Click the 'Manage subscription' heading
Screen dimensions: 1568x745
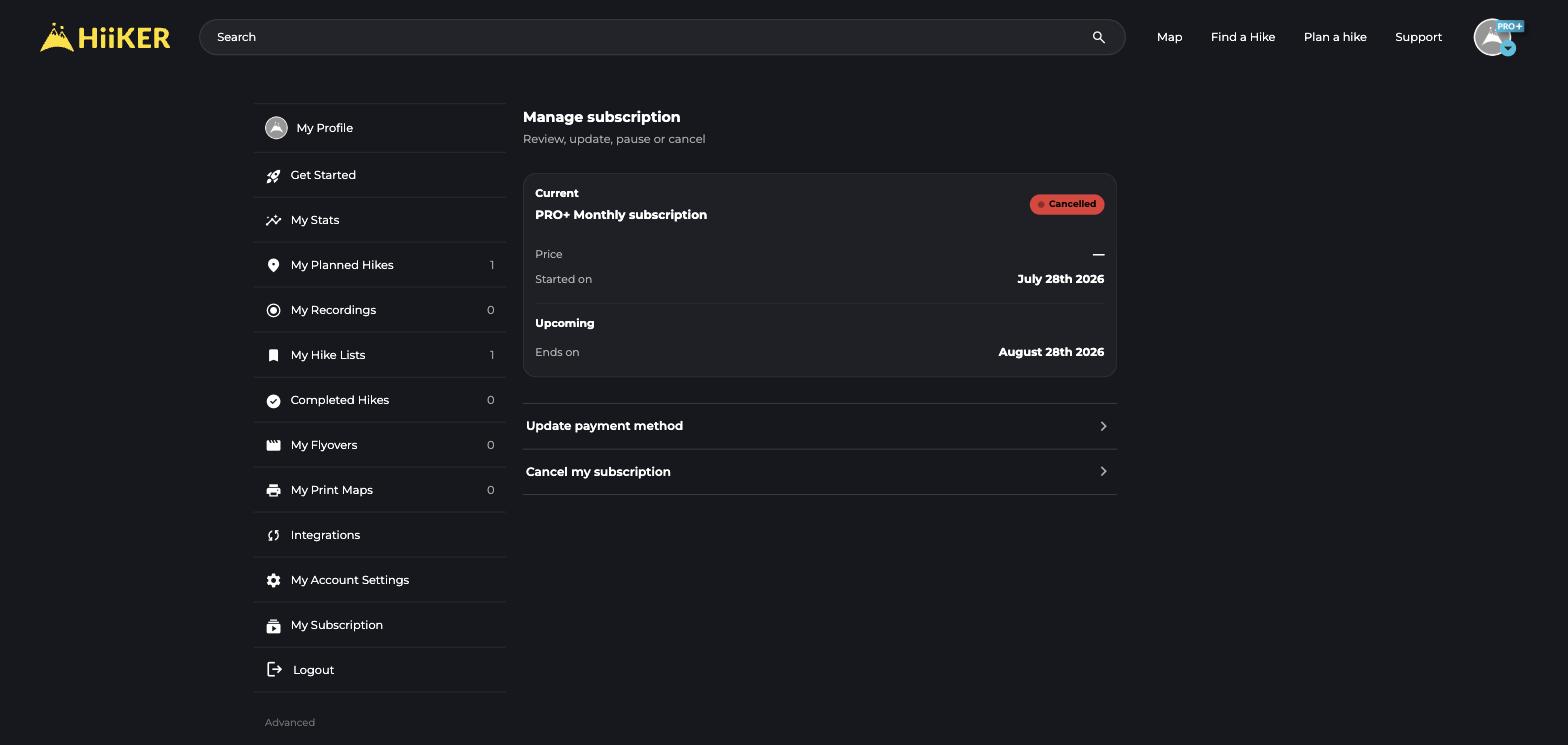click(x=601, y=117)
